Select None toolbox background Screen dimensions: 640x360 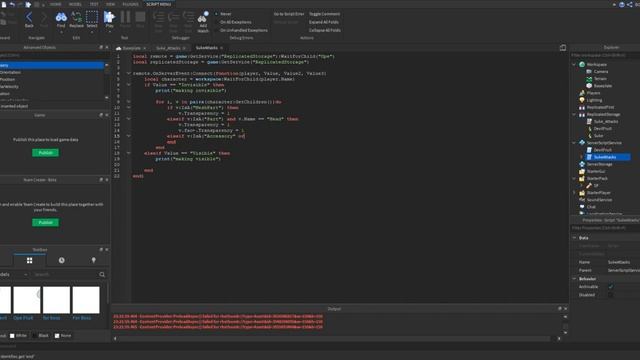(63, 336)
